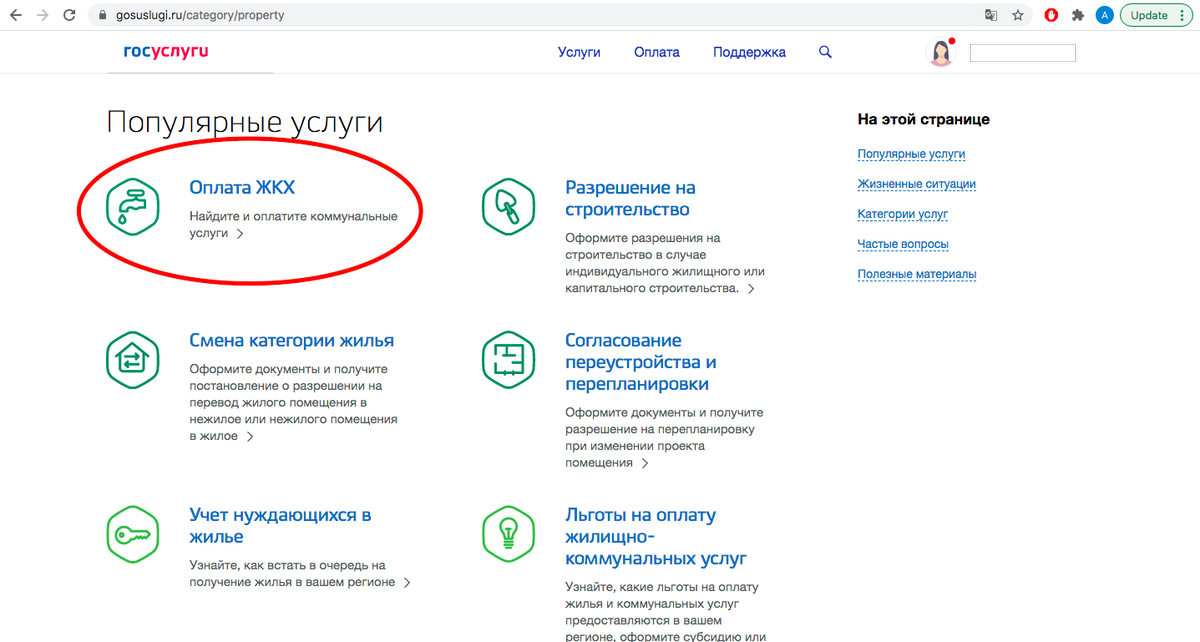
Task: Open search with the magnifying glass icon
Action: [x=825, y=52]
